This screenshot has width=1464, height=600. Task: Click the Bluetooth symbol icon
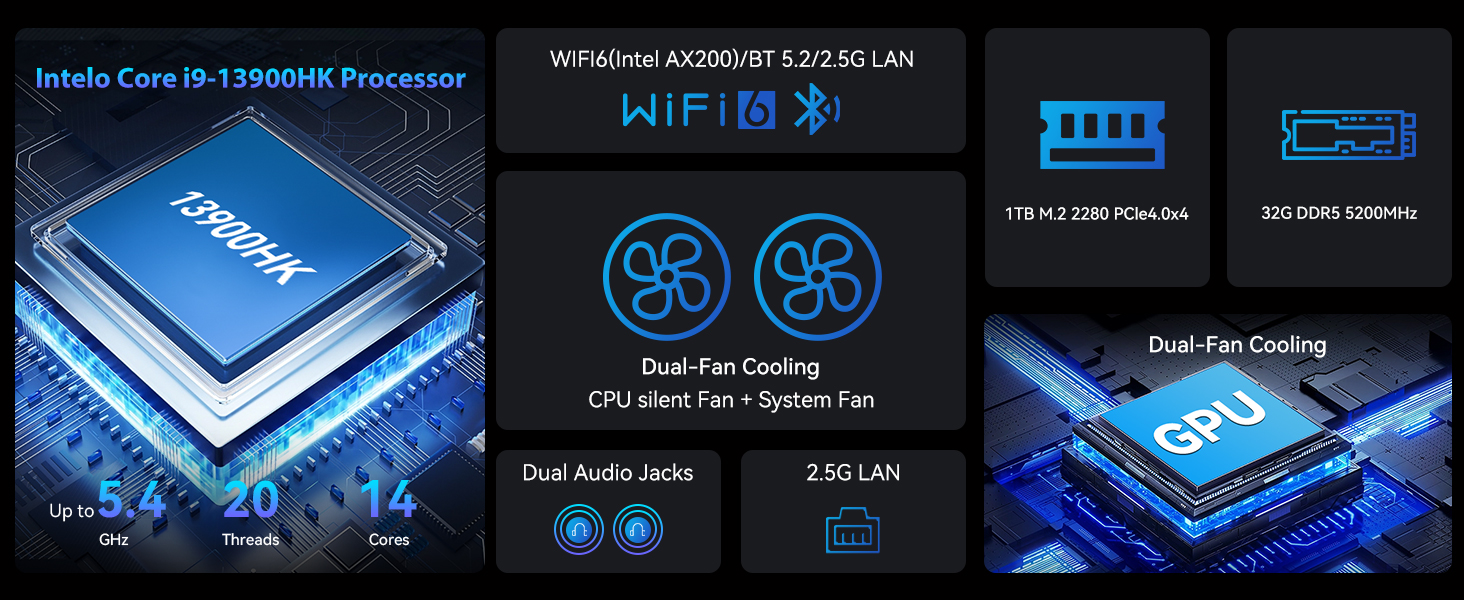click(817, 110)
